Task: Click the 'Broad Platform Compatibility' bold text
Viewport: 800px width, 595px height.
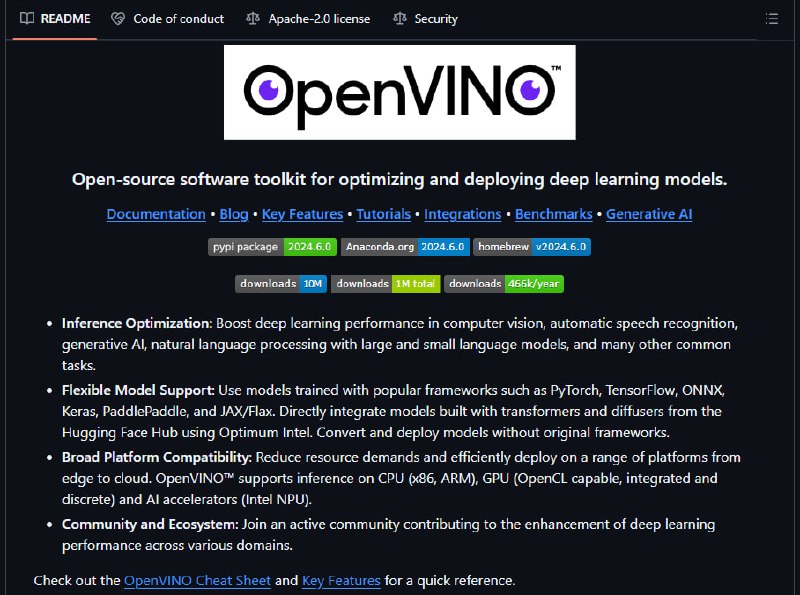Action: point(157,457)
